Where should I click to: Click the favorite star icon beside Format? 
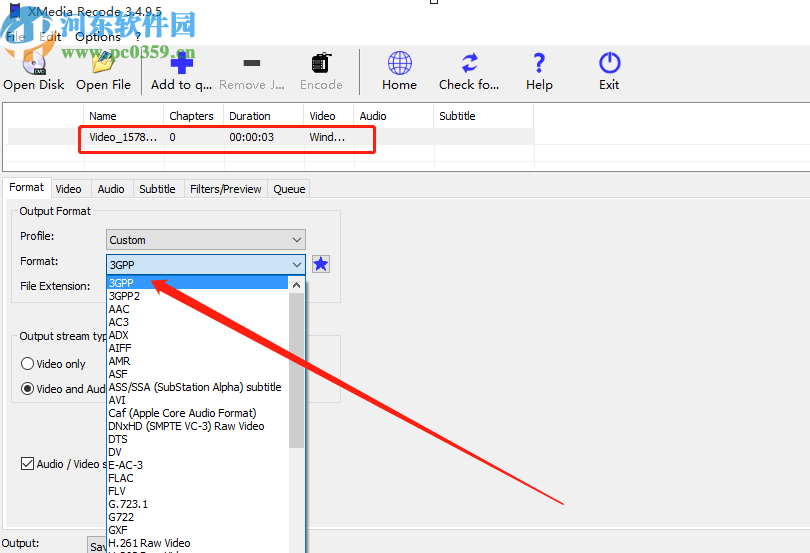(x=321, y=264)
